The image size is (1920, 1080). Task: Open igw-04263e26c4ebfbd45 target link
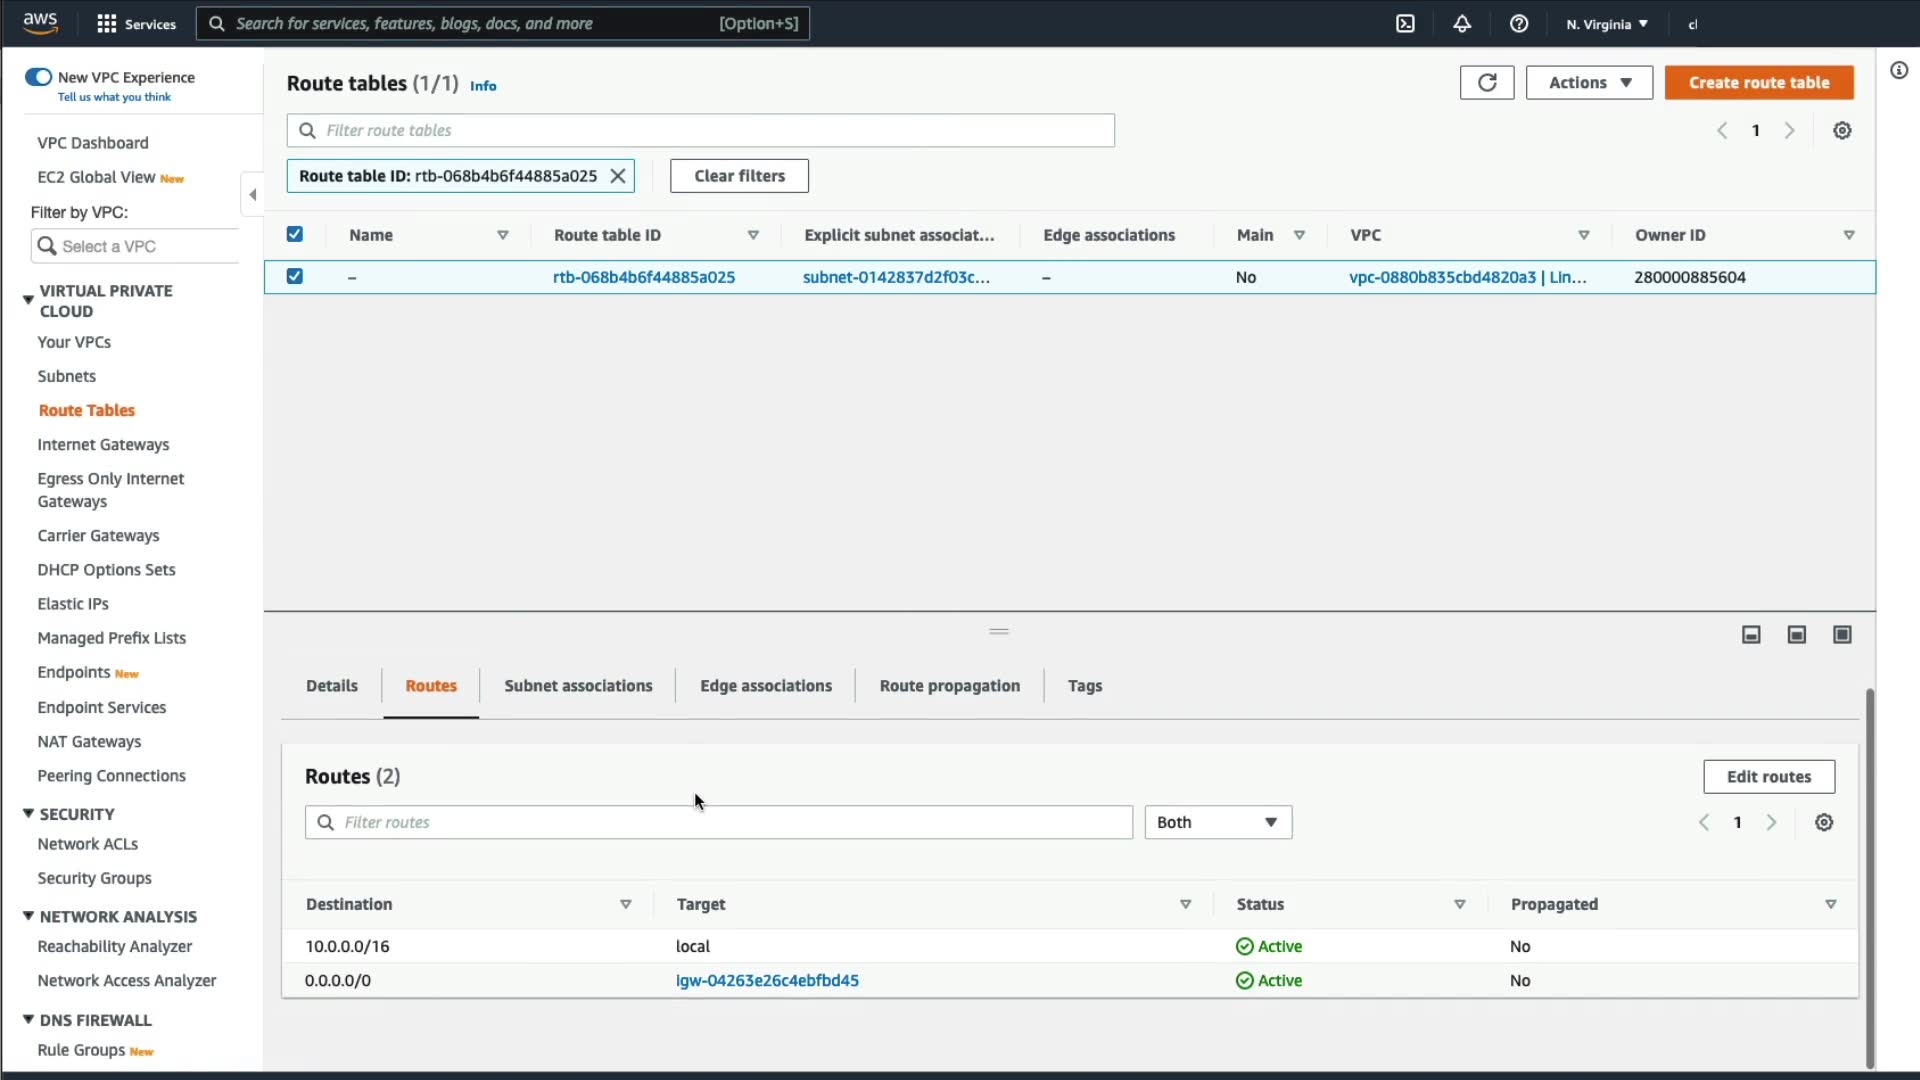(x=767, y=981)
